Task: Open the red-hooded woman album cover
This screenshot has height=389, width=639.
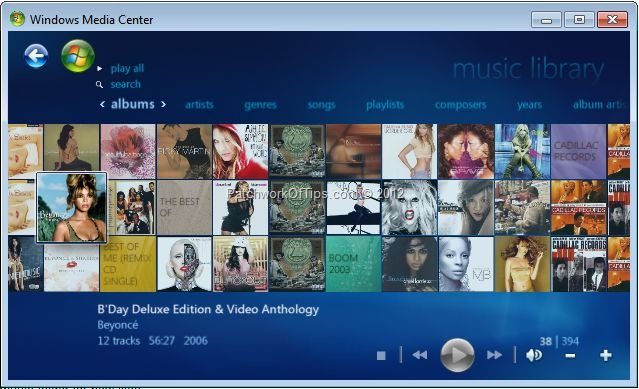Action: tap(240, 152)
